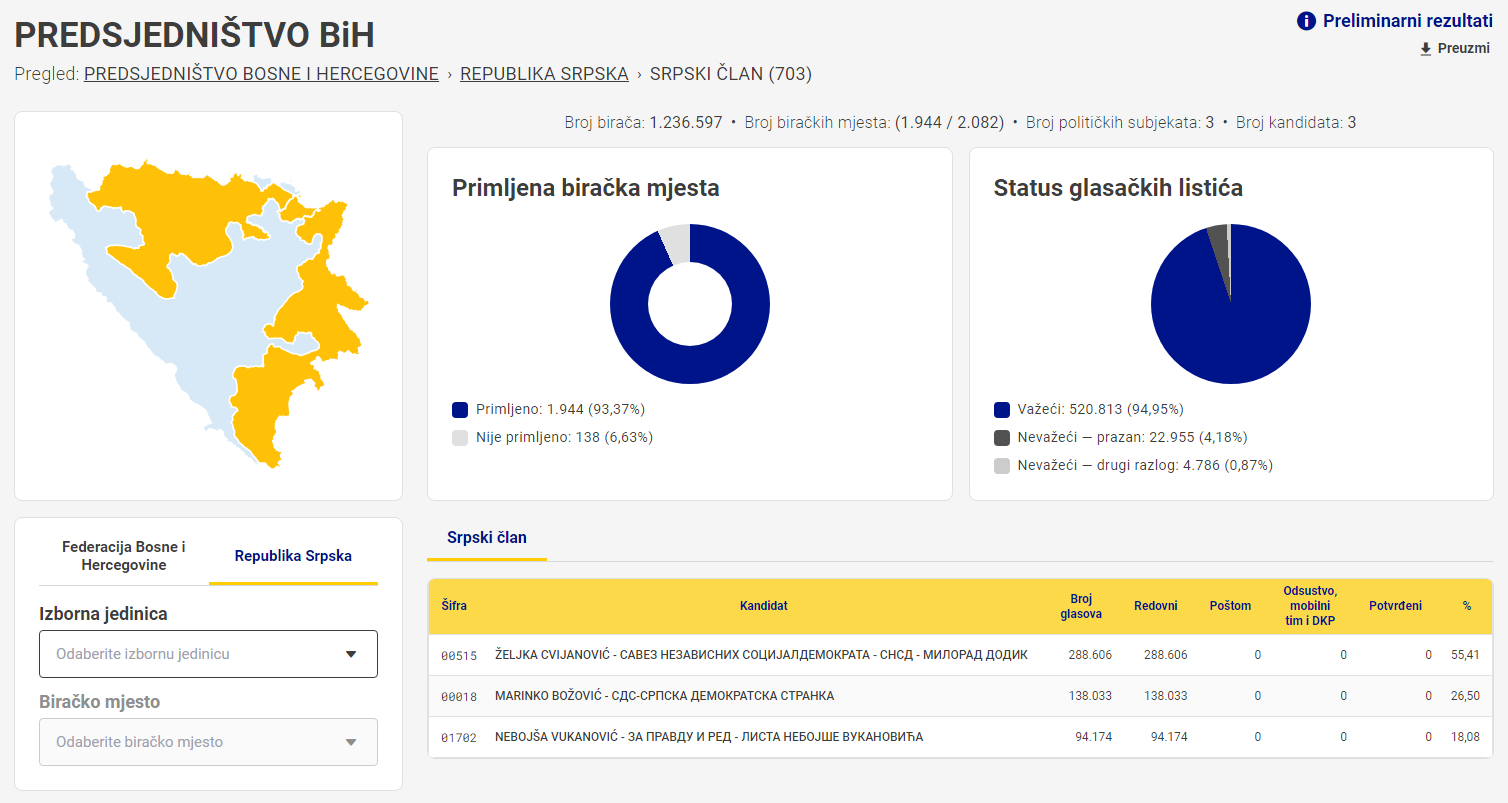Toggle the Nije primljeno legend grey swatch
Image resolution: width=1508 pixels, height=803 pixels.
[460, 437]
